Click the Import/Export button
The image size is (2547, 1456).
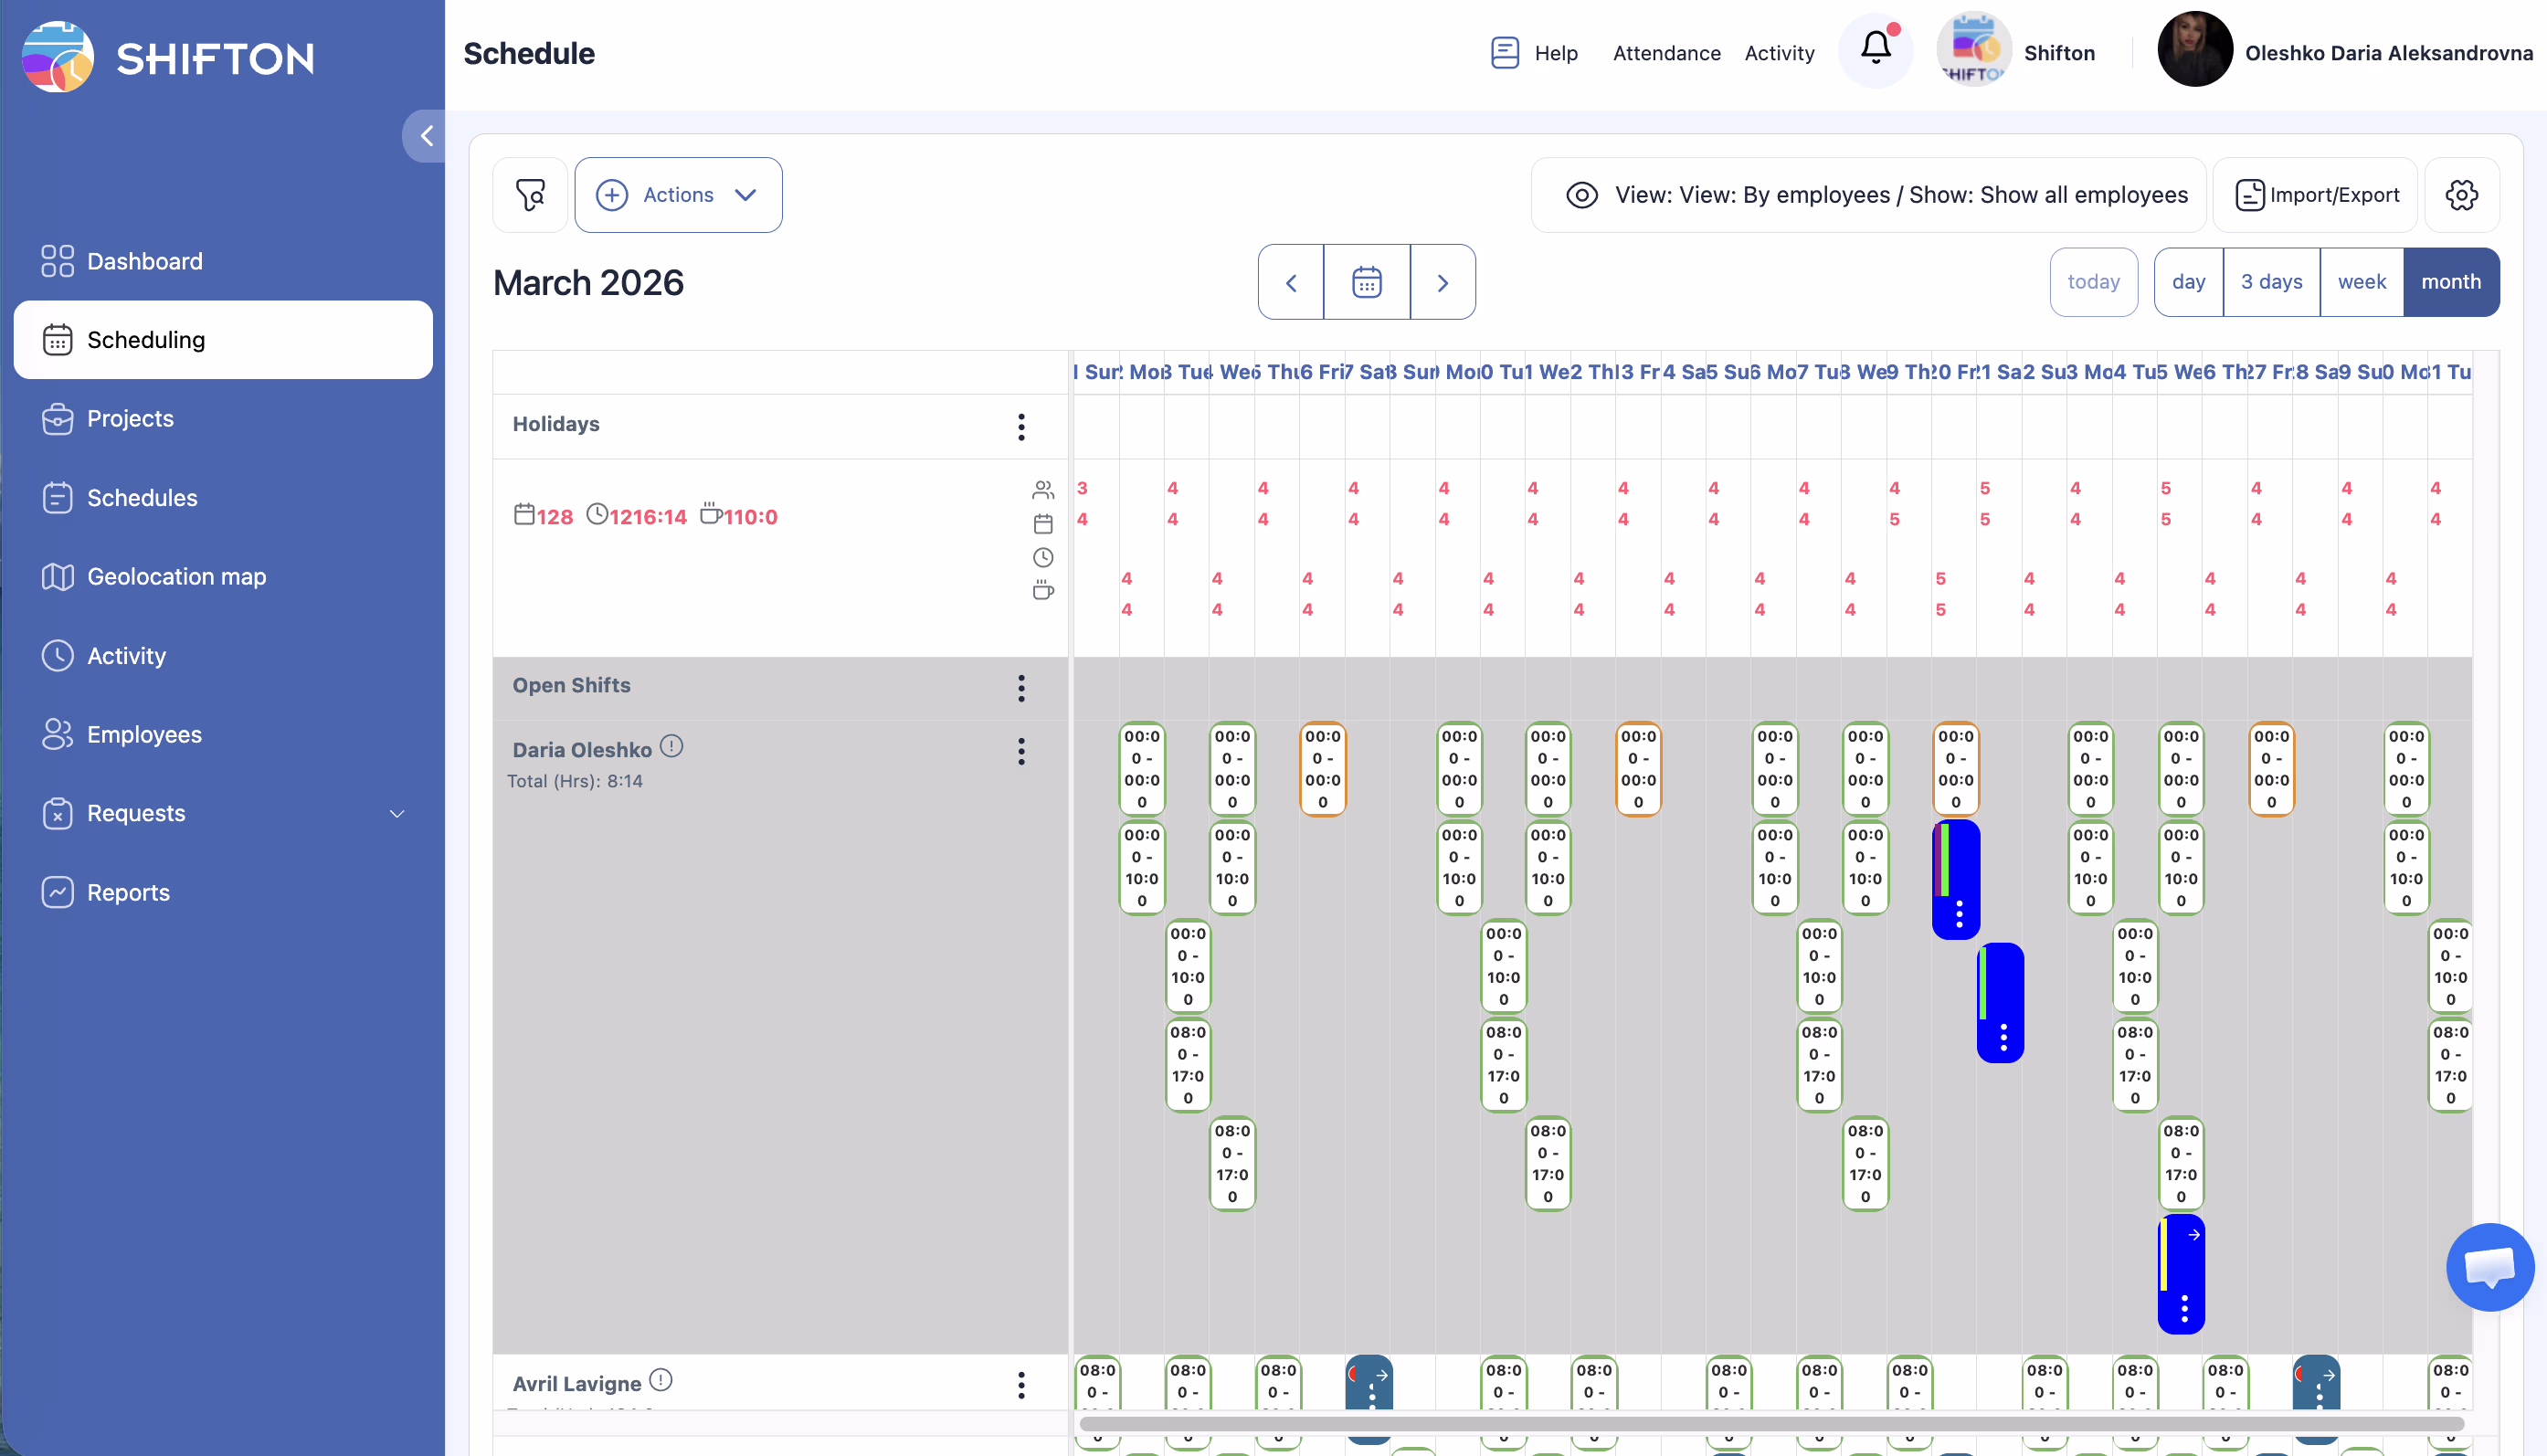point(2316,194)
